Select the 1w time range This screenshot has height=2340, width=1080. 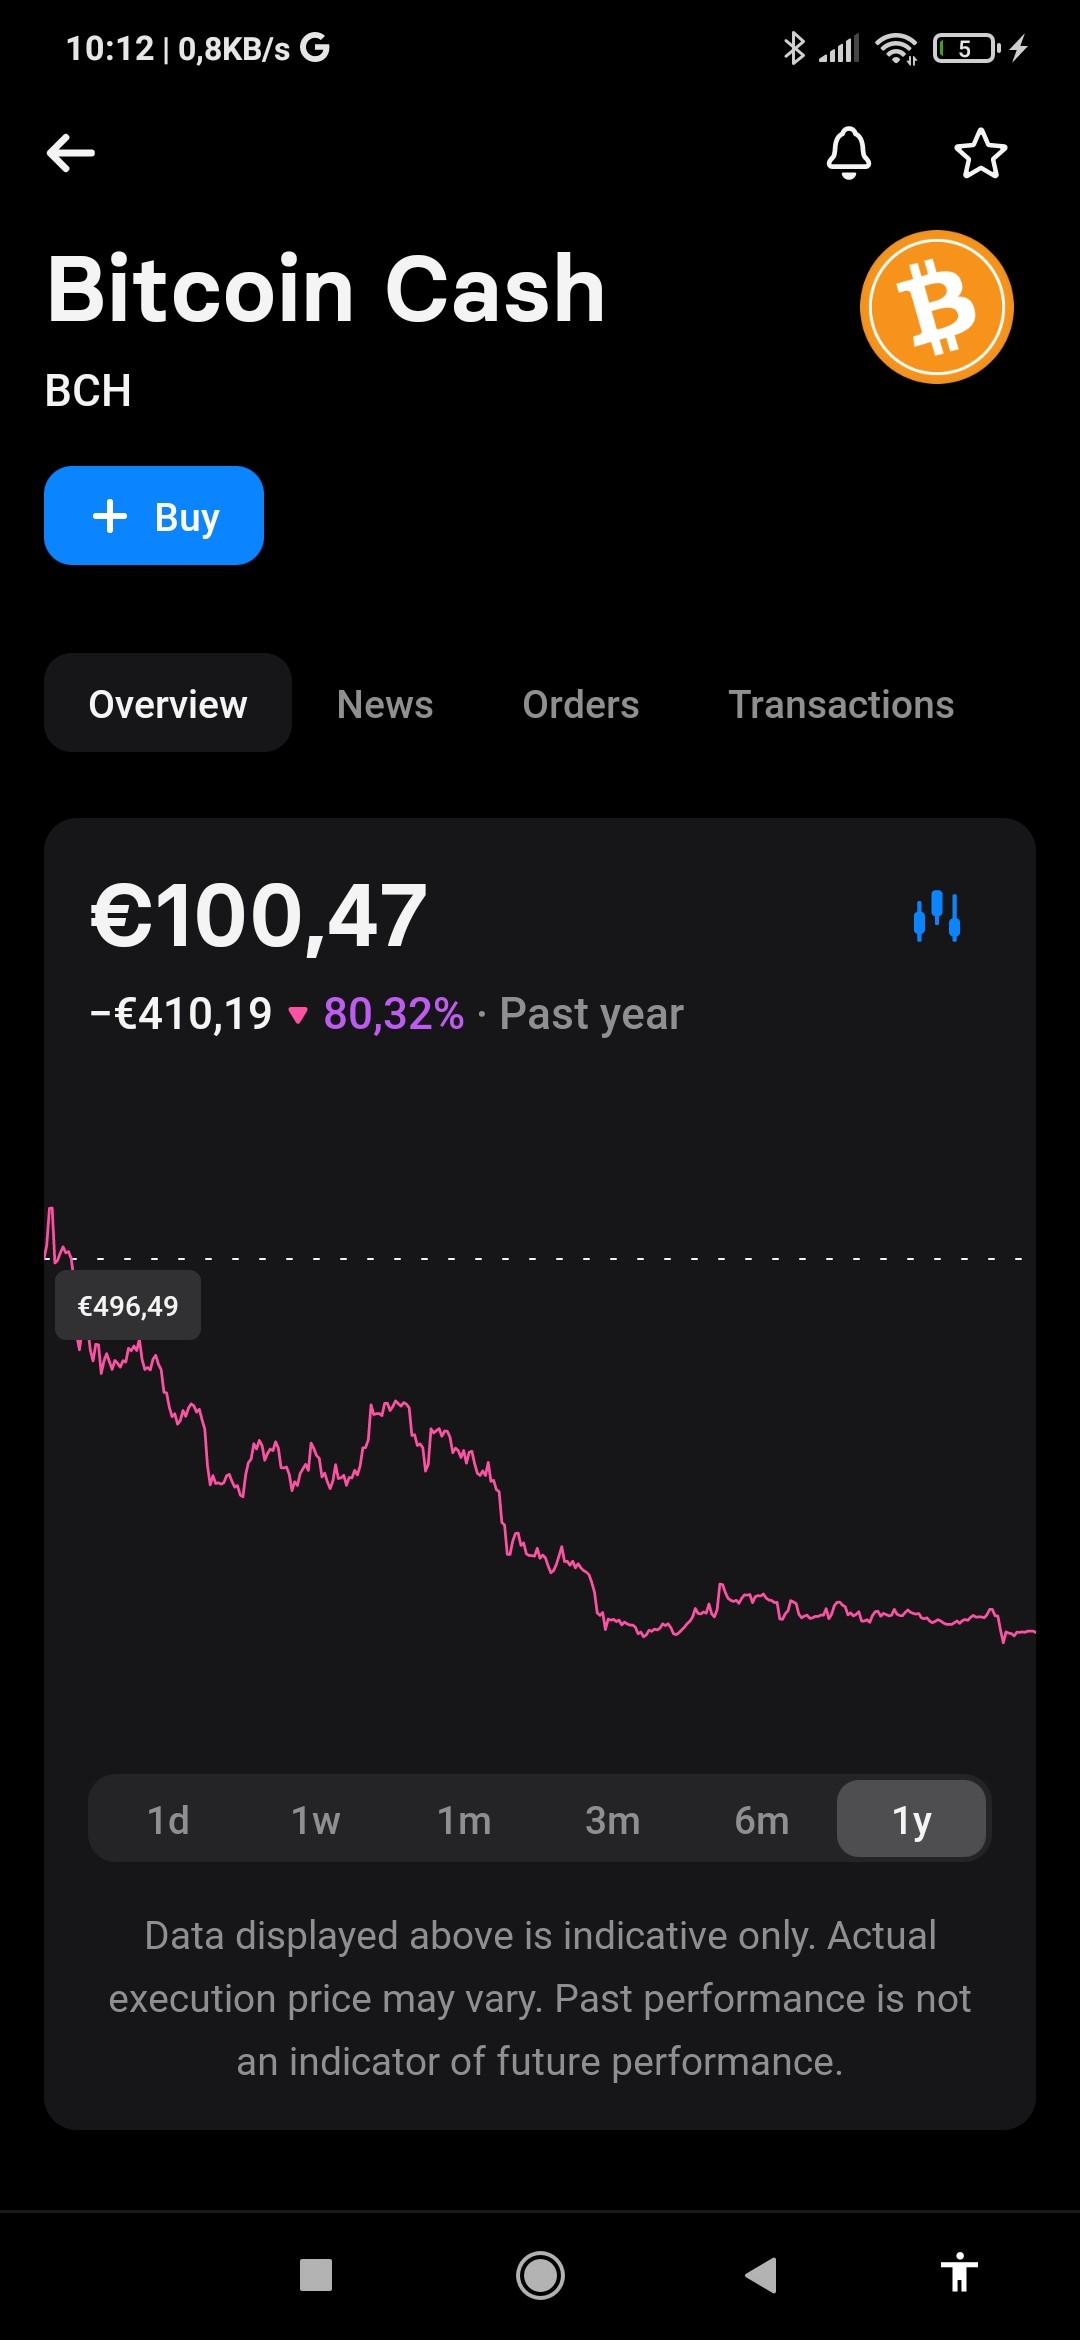(x=316, y=1820)
